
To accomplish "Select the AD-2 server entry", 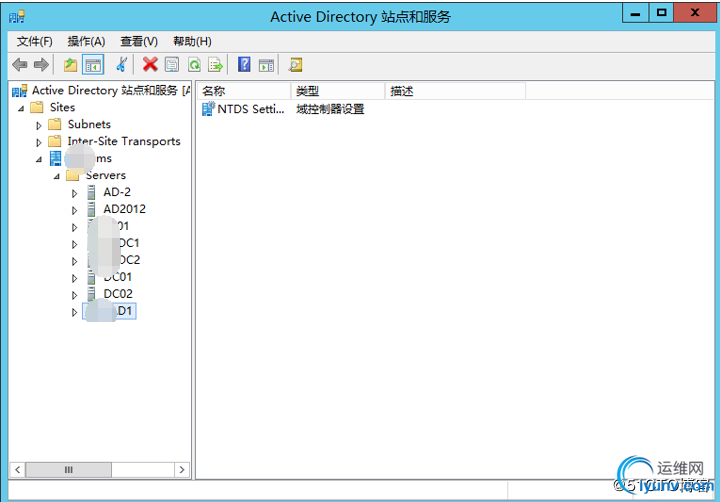I will click(117, 192).
